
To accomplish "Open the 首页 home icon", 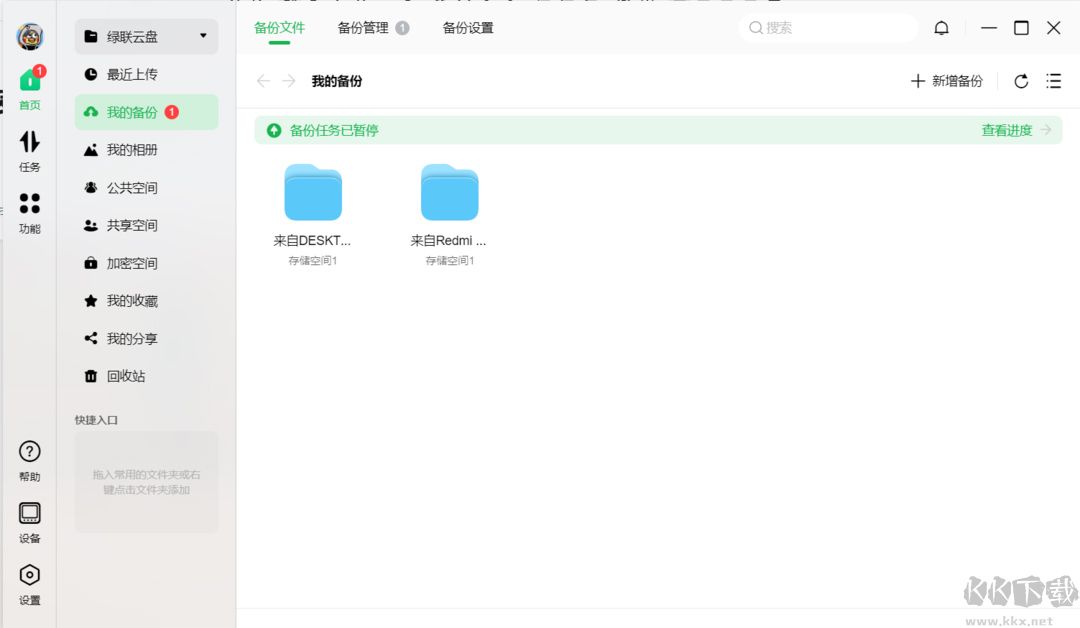I will (29, 80).
